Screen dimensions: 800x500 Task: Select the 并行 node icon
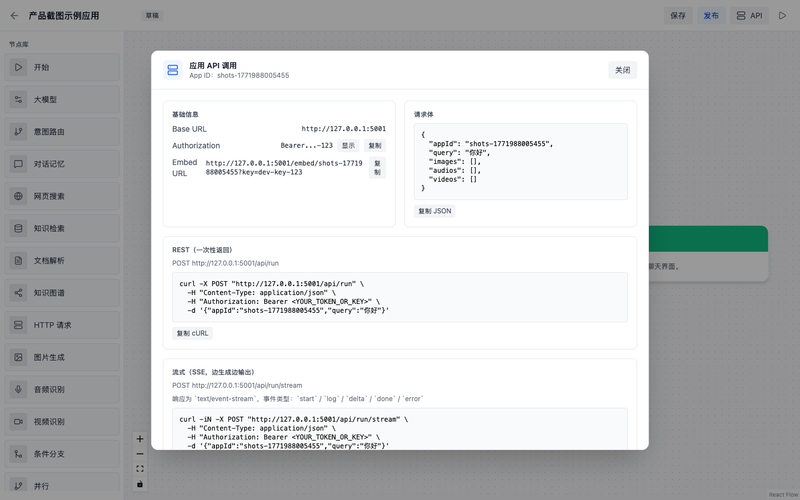(18, 486)
